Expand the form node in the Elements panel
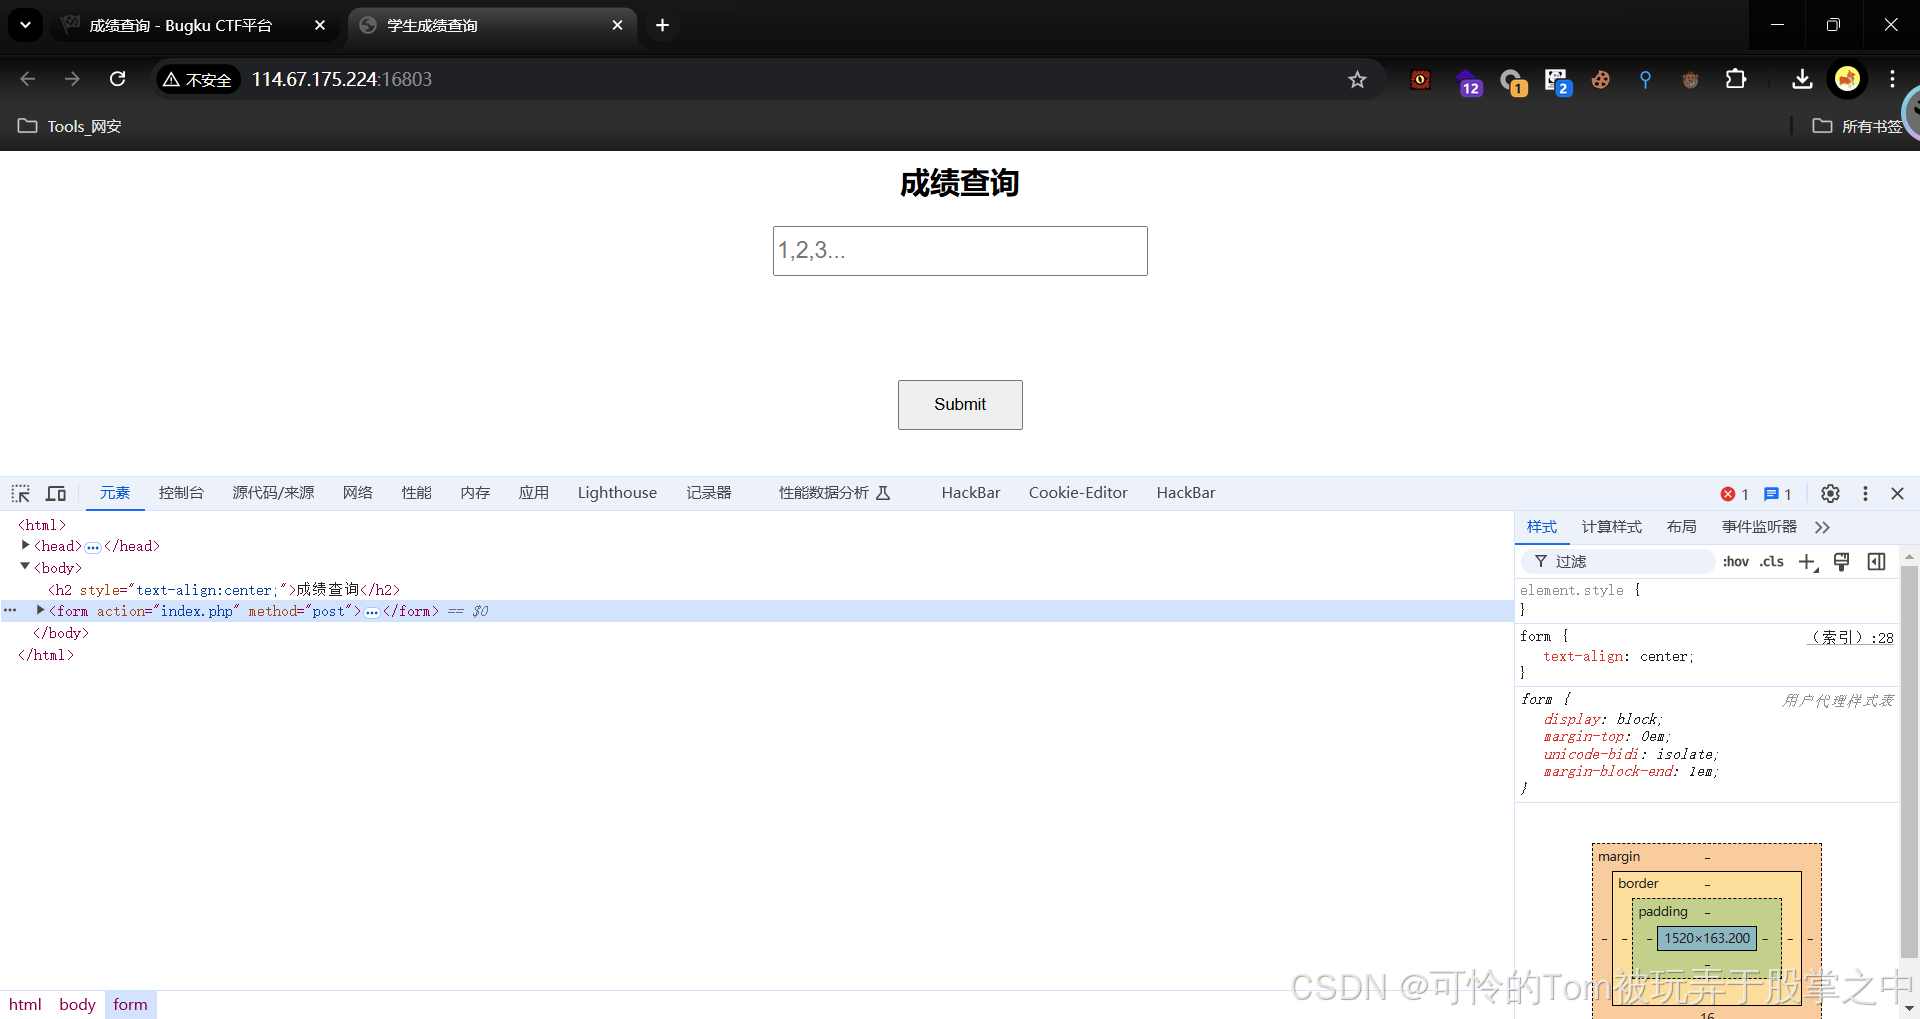 [40, 610]
